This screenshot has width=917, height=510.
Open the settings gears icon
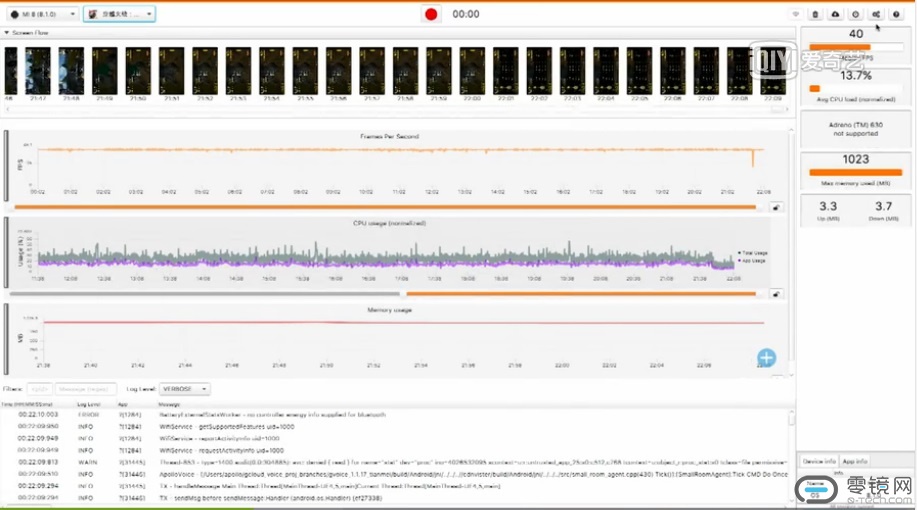pyautogui.click(x=876, y=14)
